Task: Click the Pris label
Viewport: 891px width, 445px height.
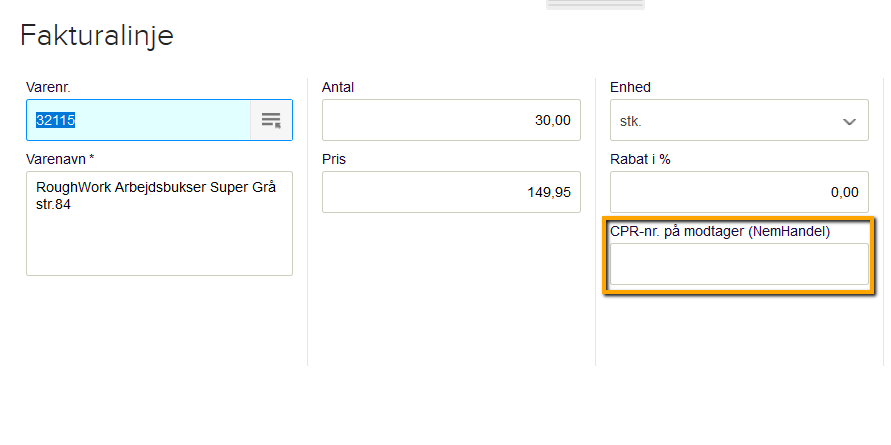Action: [x=334, y=158]
